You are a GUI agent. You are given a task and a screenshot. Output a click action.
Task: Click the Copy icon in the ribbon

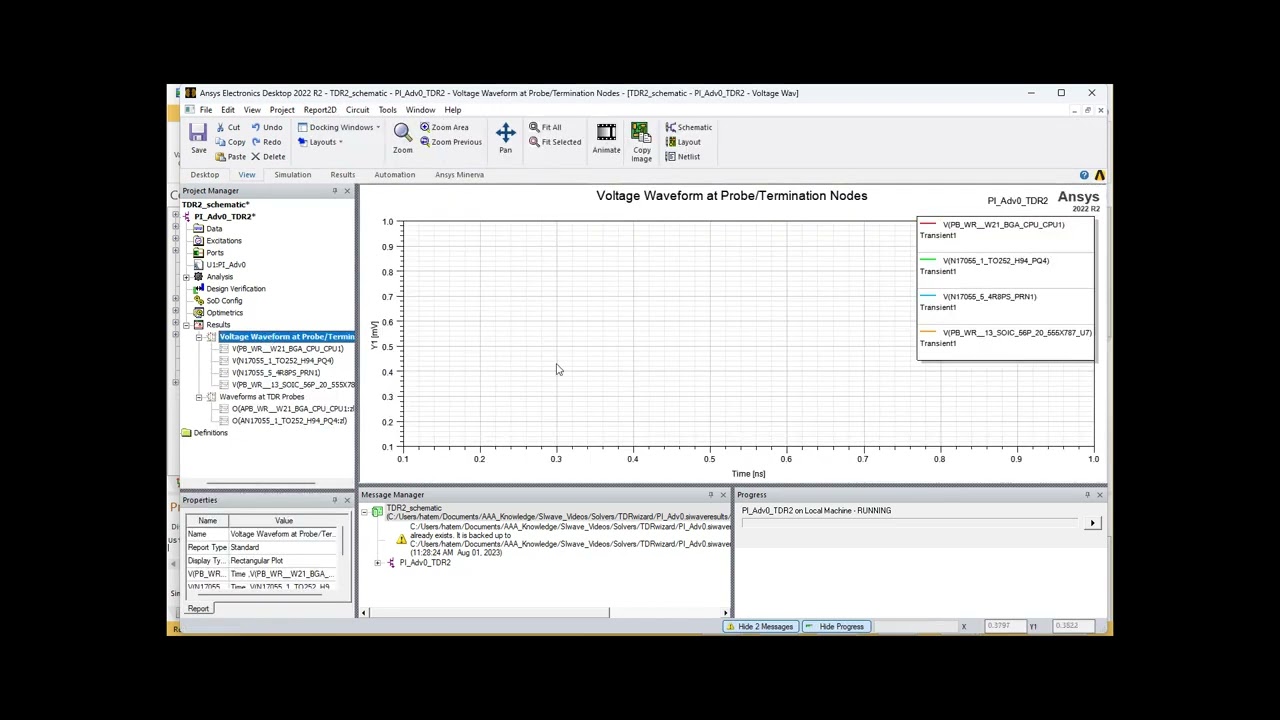coord(220,142)
